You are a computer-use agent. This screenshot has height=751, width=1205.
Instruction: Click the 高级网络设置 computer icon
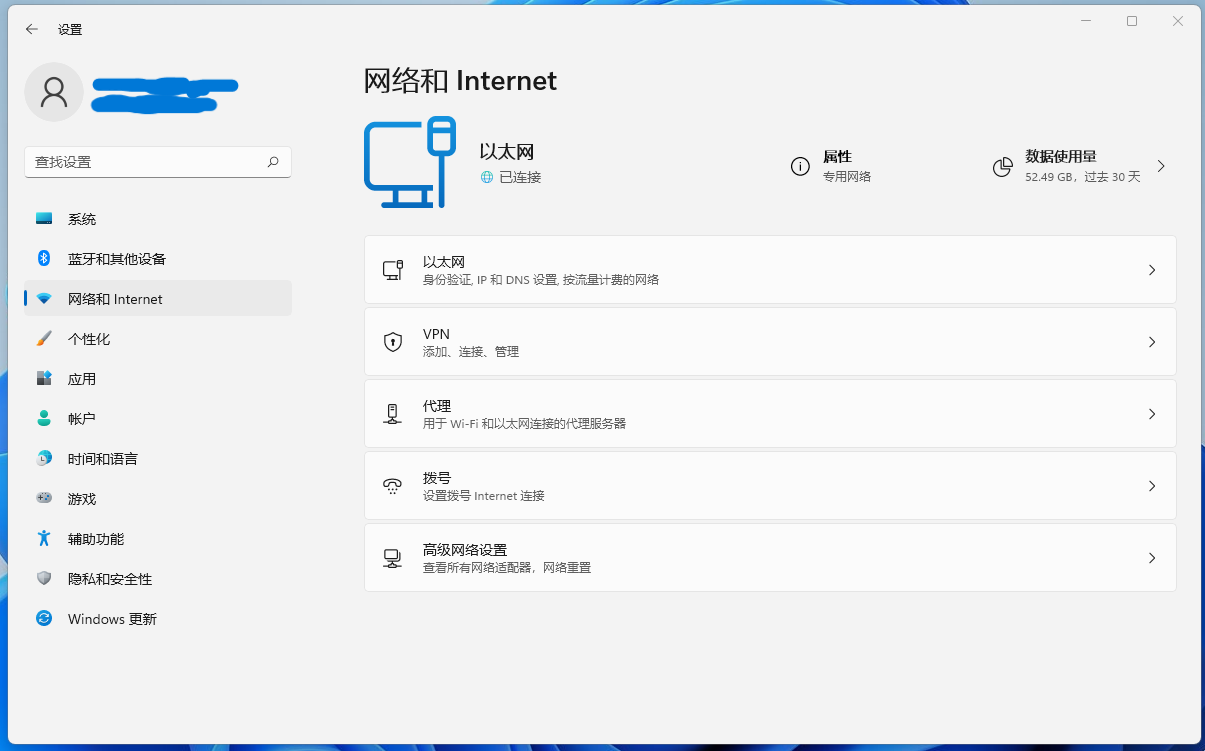click(x=393, y=558)
